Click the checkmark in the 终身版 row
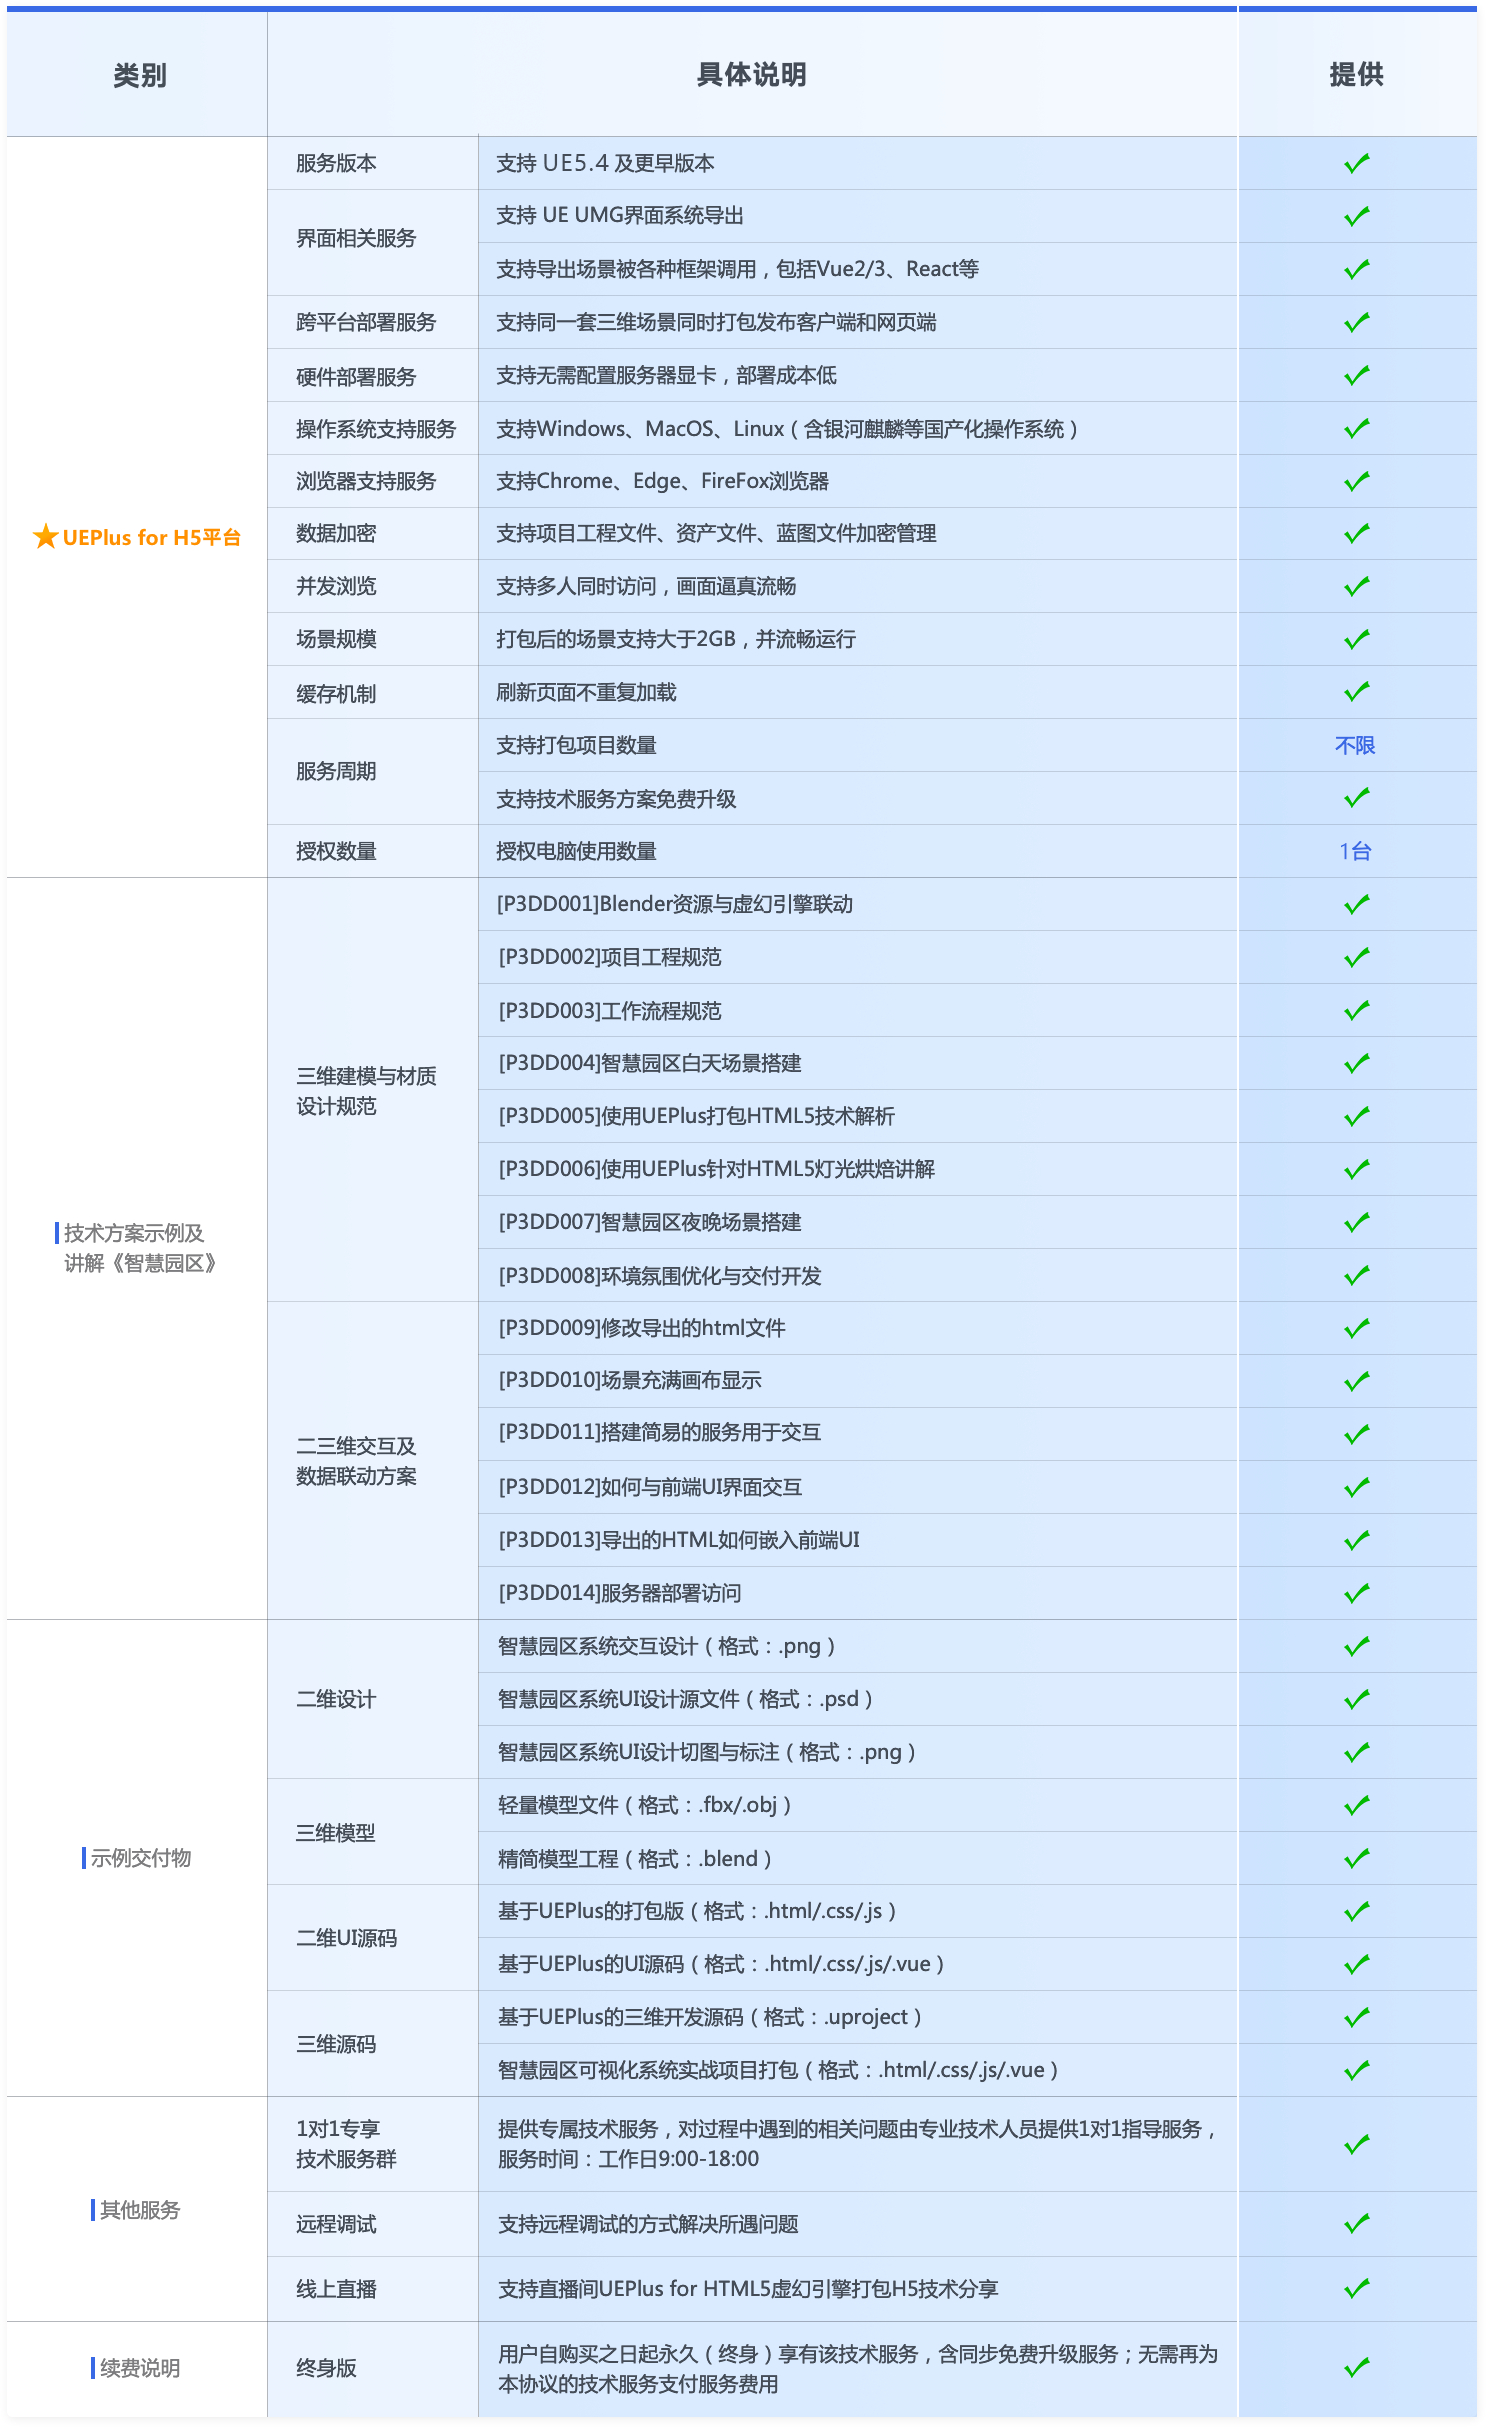Screen dimensions: 1486x2427 click(x=1356, y=2367)
